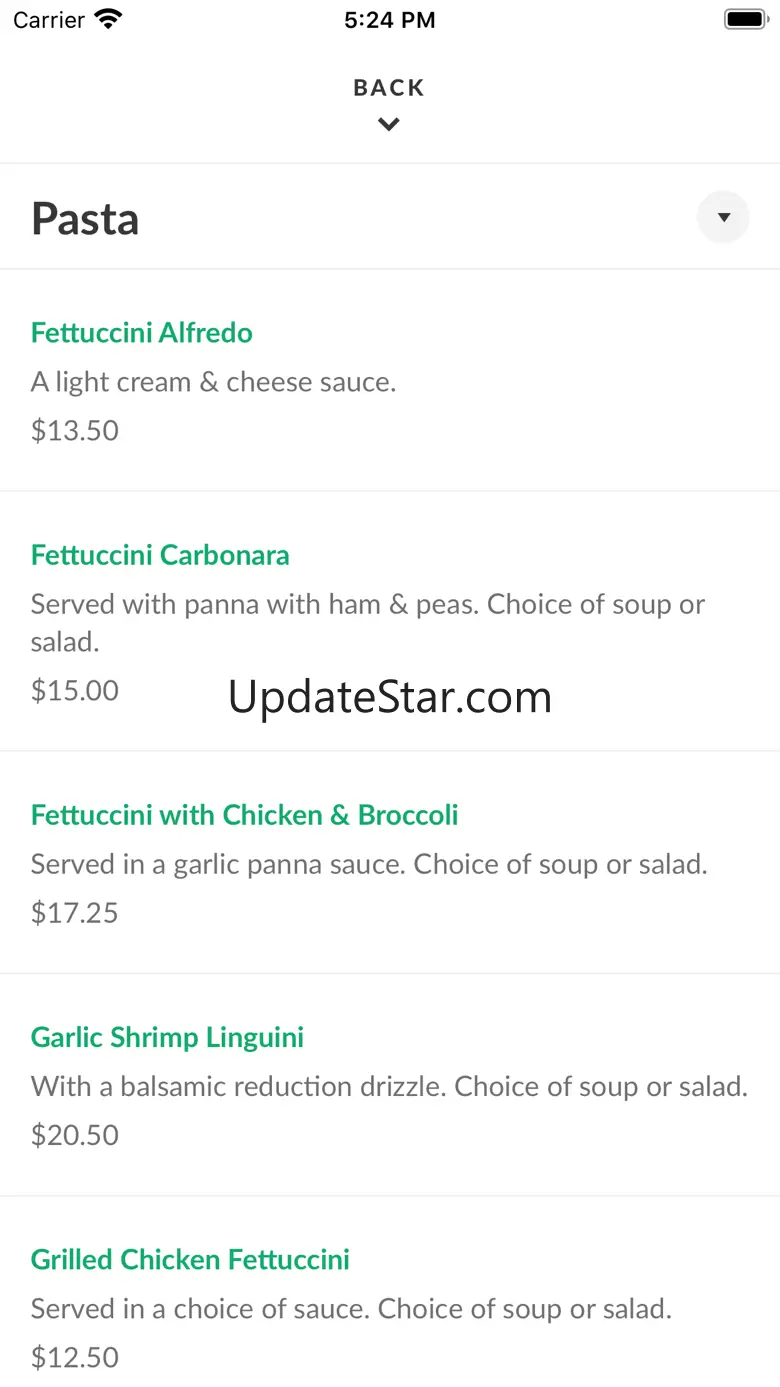Select Garlic Shrimp Linguini

[167, 1037]
